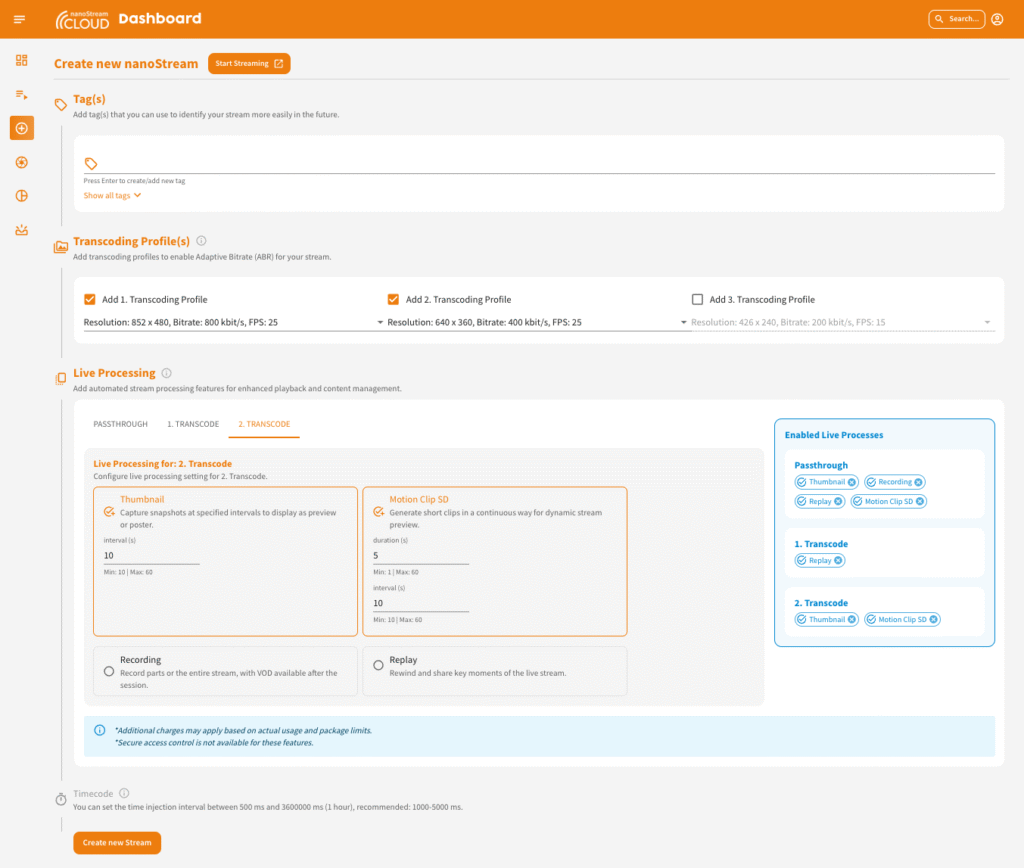Viewport: 1024px width, 868px height.
Task: Open the stream playlist icon in sidebar
Action: (21, 94)
